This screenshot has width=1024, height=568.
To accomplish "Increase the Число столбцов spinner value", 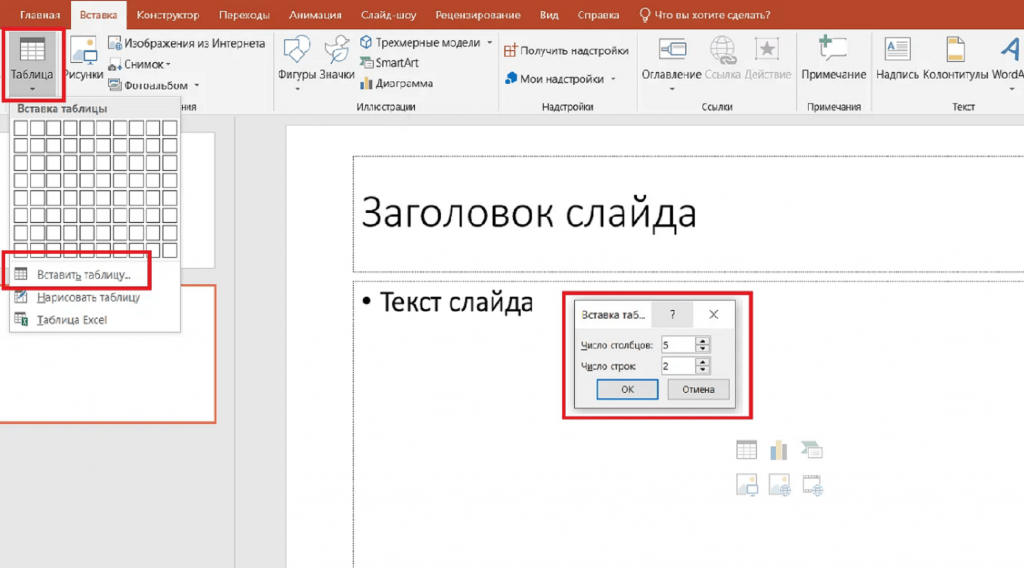I will [x=703, y=340].
